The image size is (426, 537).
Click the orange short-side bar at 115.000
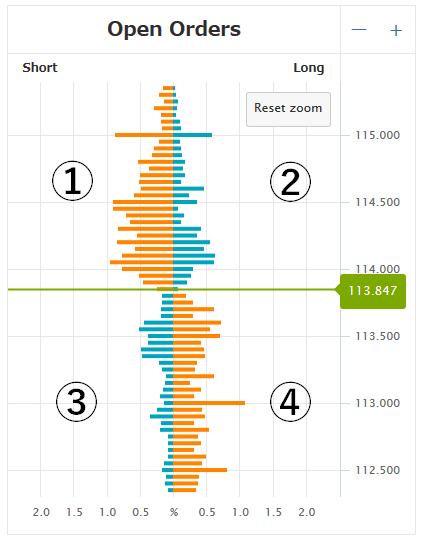(144, 135)
